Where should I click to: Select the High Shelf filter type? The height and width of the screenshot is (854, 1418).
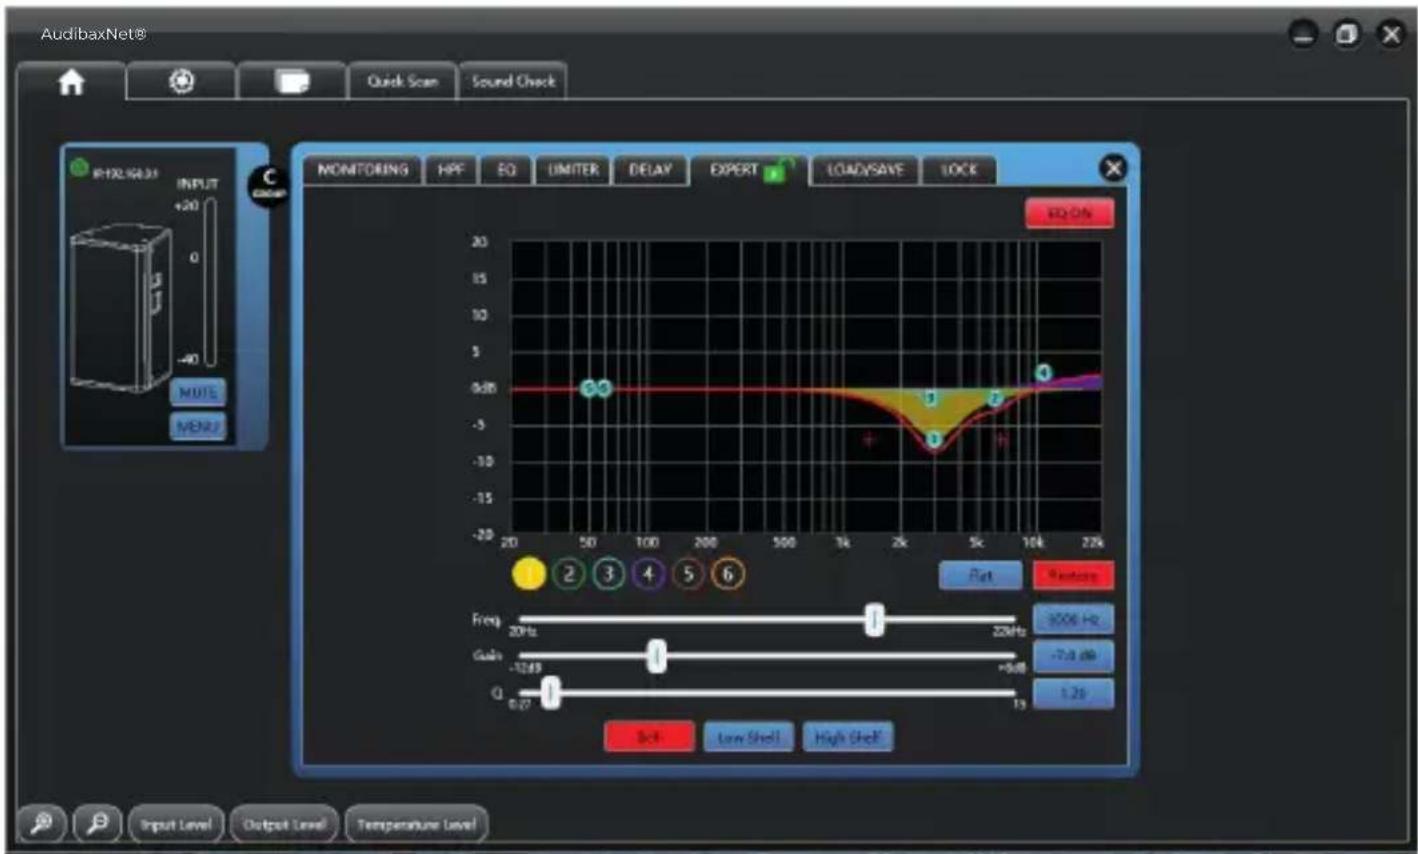click(x=848, y=737)
